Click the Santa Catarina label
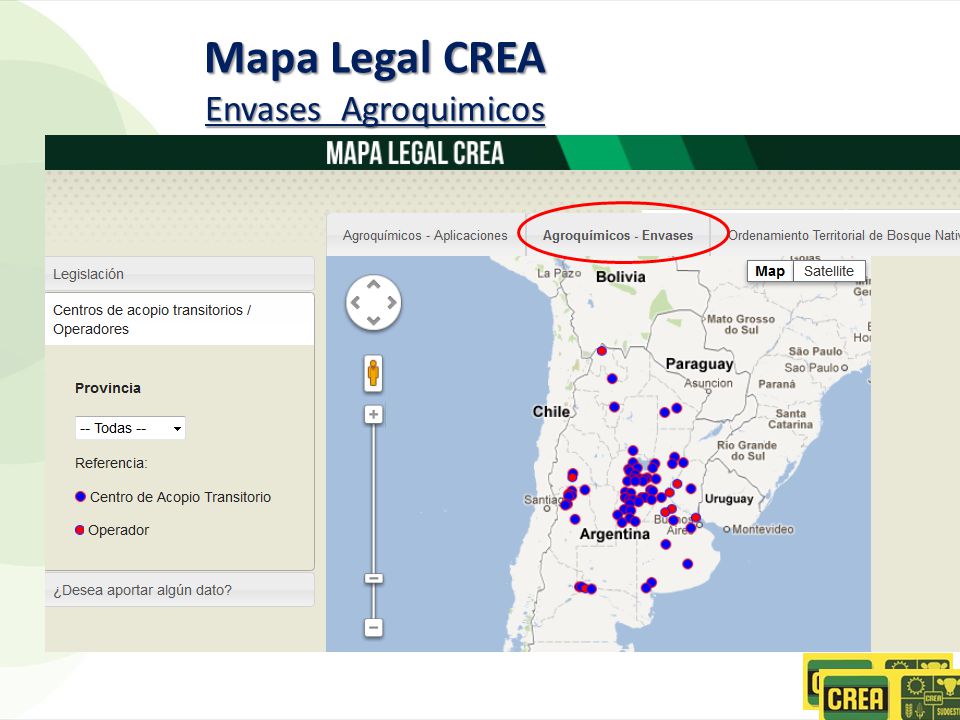The height and width of the screenshot is (720, 960). click(790, 419)
